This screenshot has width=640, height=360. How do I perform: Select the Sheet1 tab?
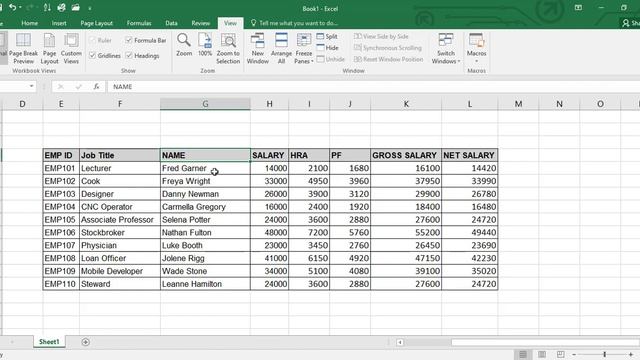point(49,342)
